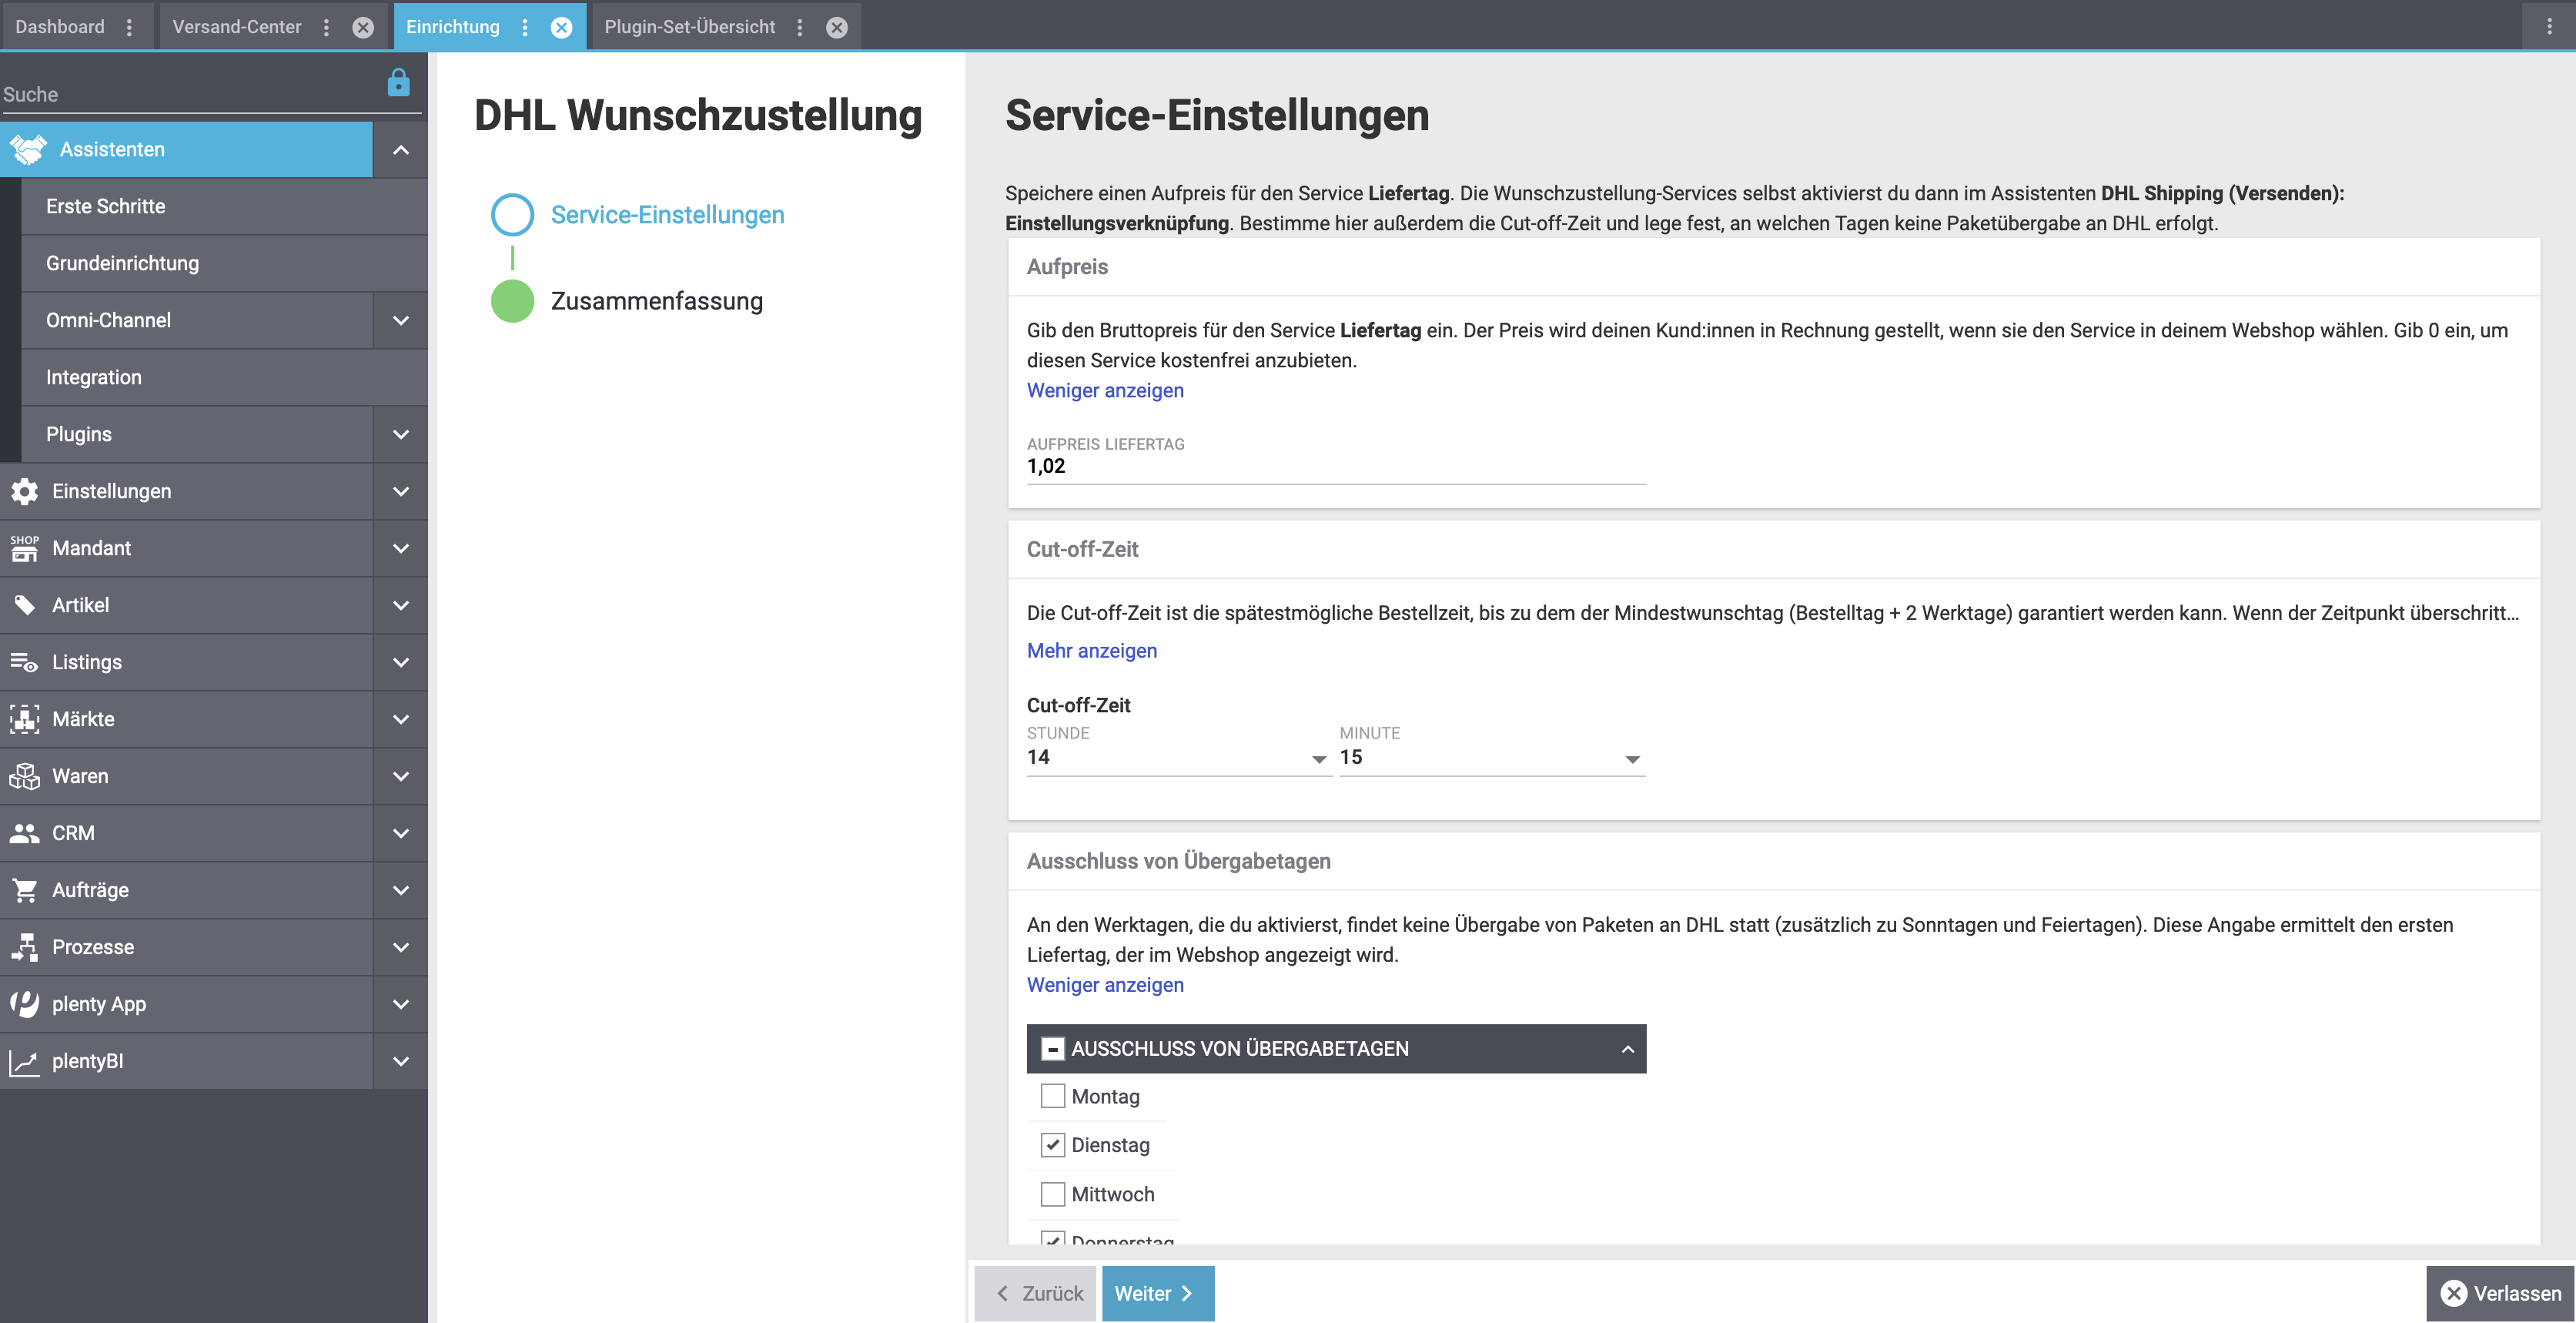Expand the plenty App menu chevron
This screenshot has width=2576, height=1323.
(x=401, y=1005)
